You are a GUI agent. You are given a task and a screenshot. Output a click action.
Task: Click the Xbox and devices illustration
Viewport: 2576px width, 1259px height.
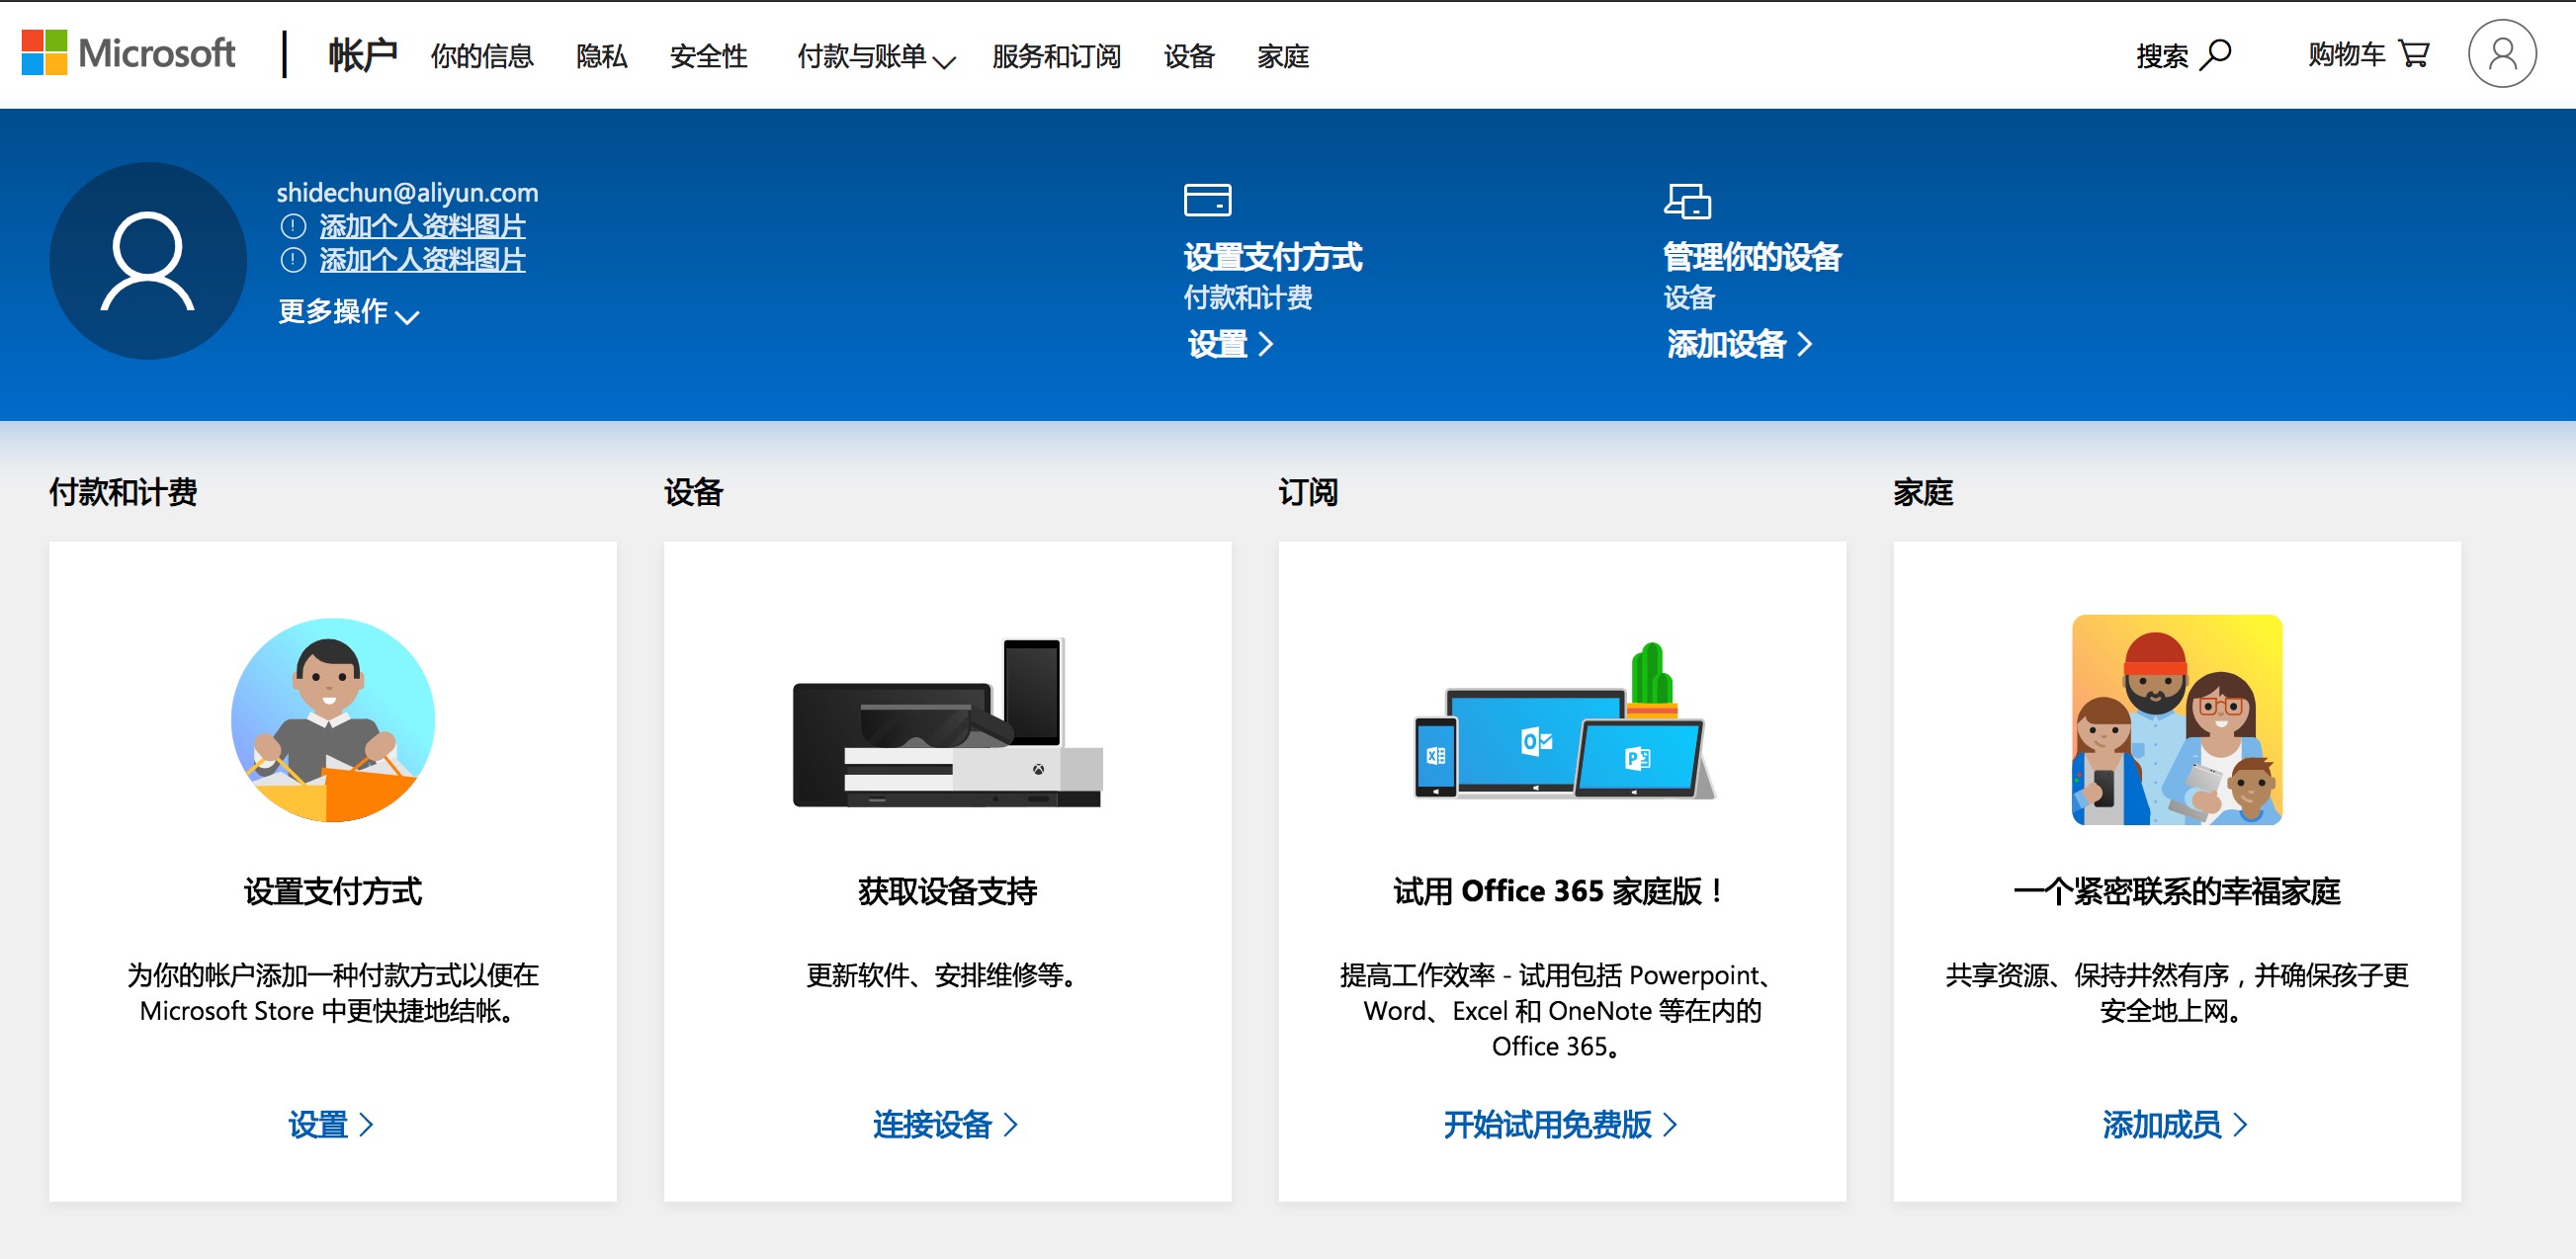[947, 722]
